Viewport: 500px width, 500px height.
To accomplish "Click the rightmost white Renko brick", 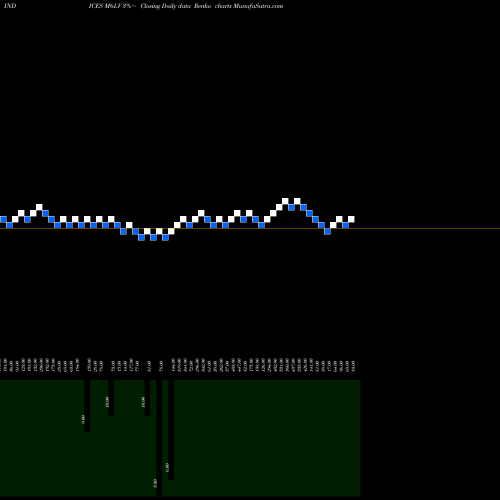I will click(x=351, y=219).
